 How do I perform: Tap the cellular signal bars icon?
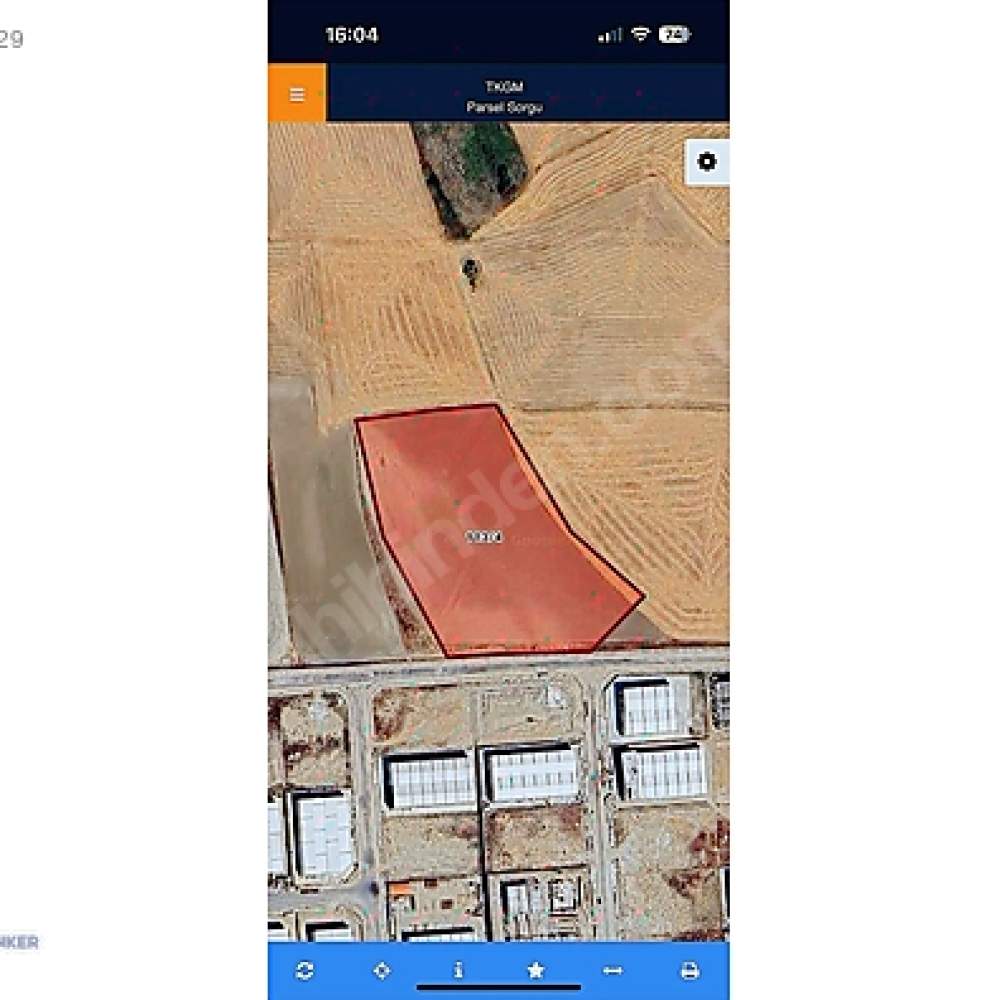[x=610, y=36]
